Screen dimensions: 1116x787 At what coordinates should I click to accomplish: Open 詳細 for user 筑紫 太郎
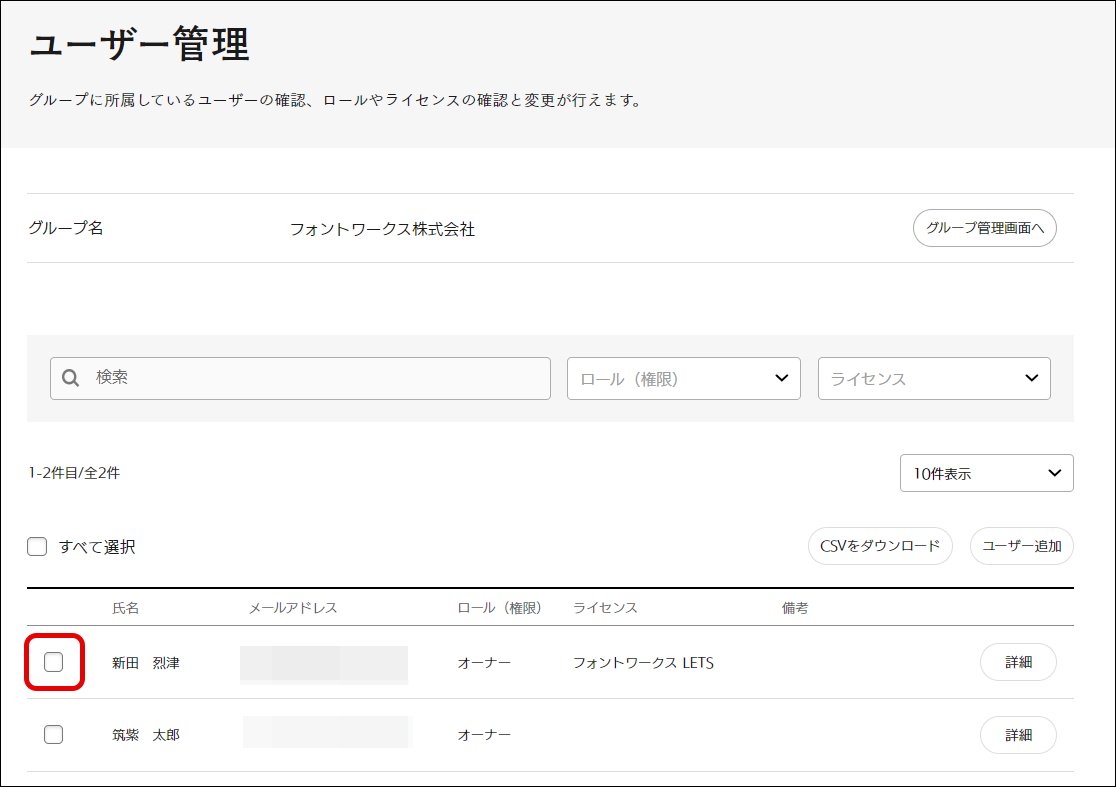[1018, 735]
